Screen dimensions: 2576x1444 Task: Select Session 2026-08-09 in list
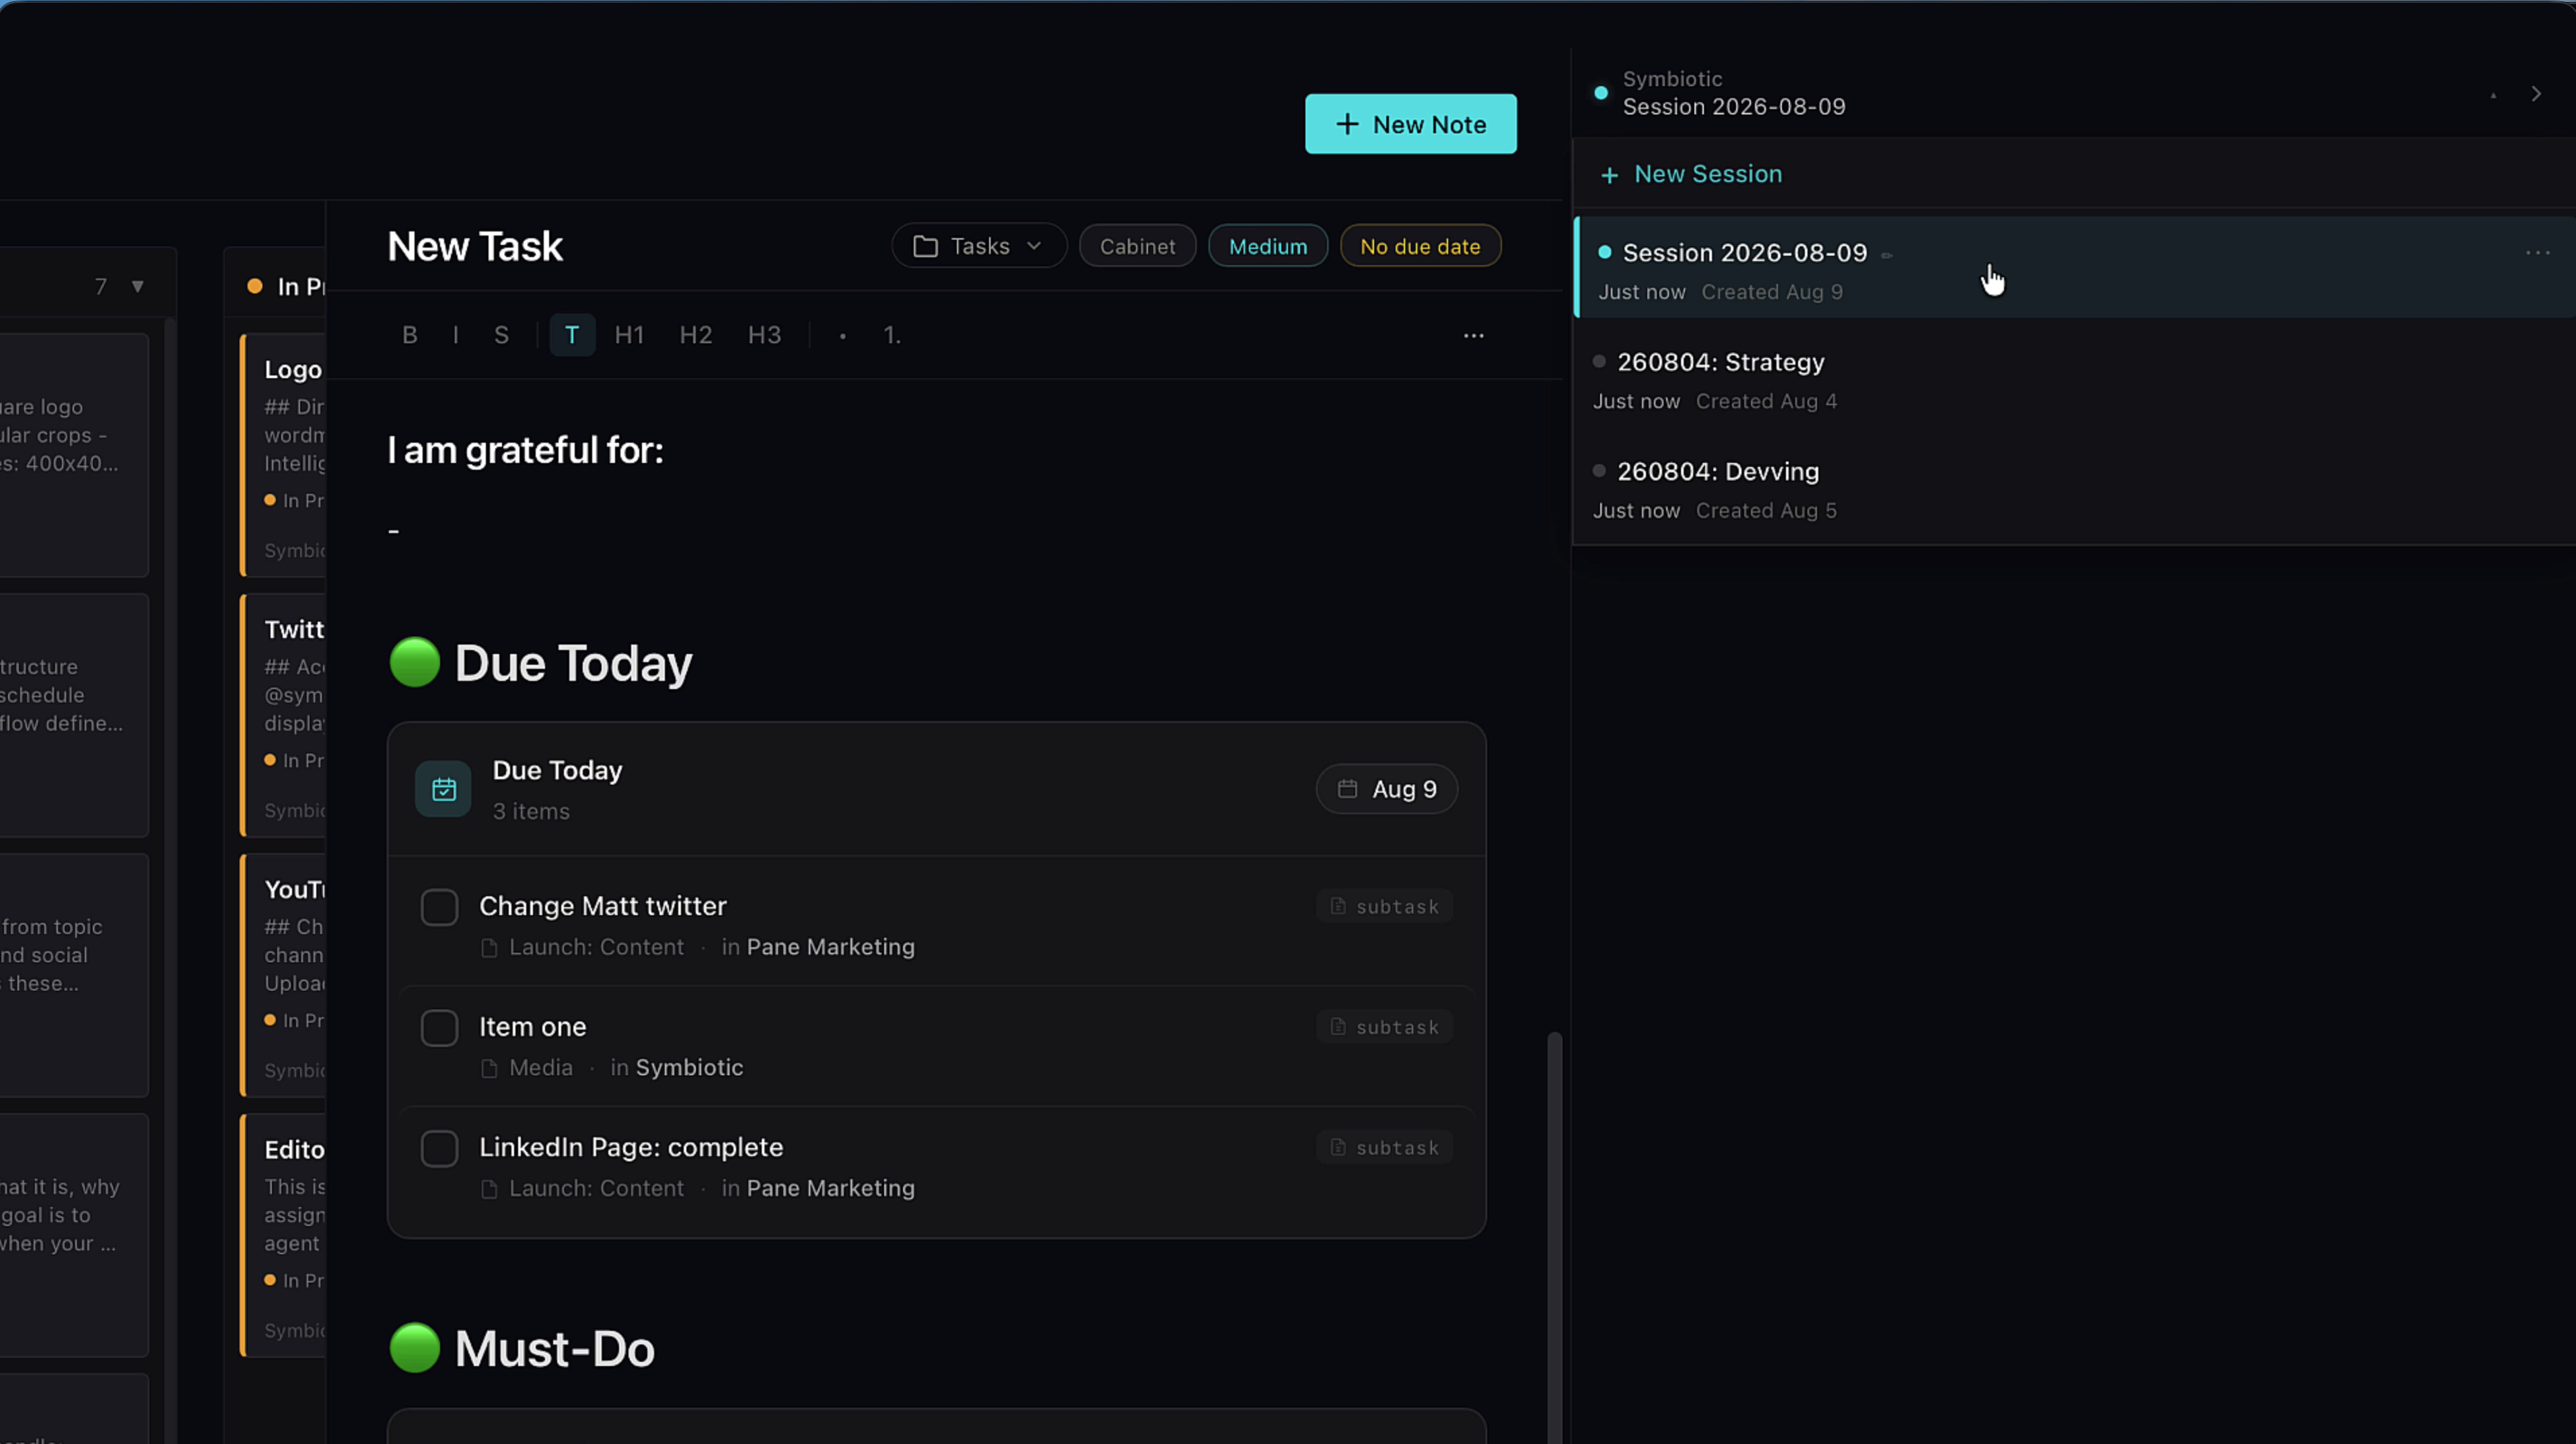[x=2075, y=268]
